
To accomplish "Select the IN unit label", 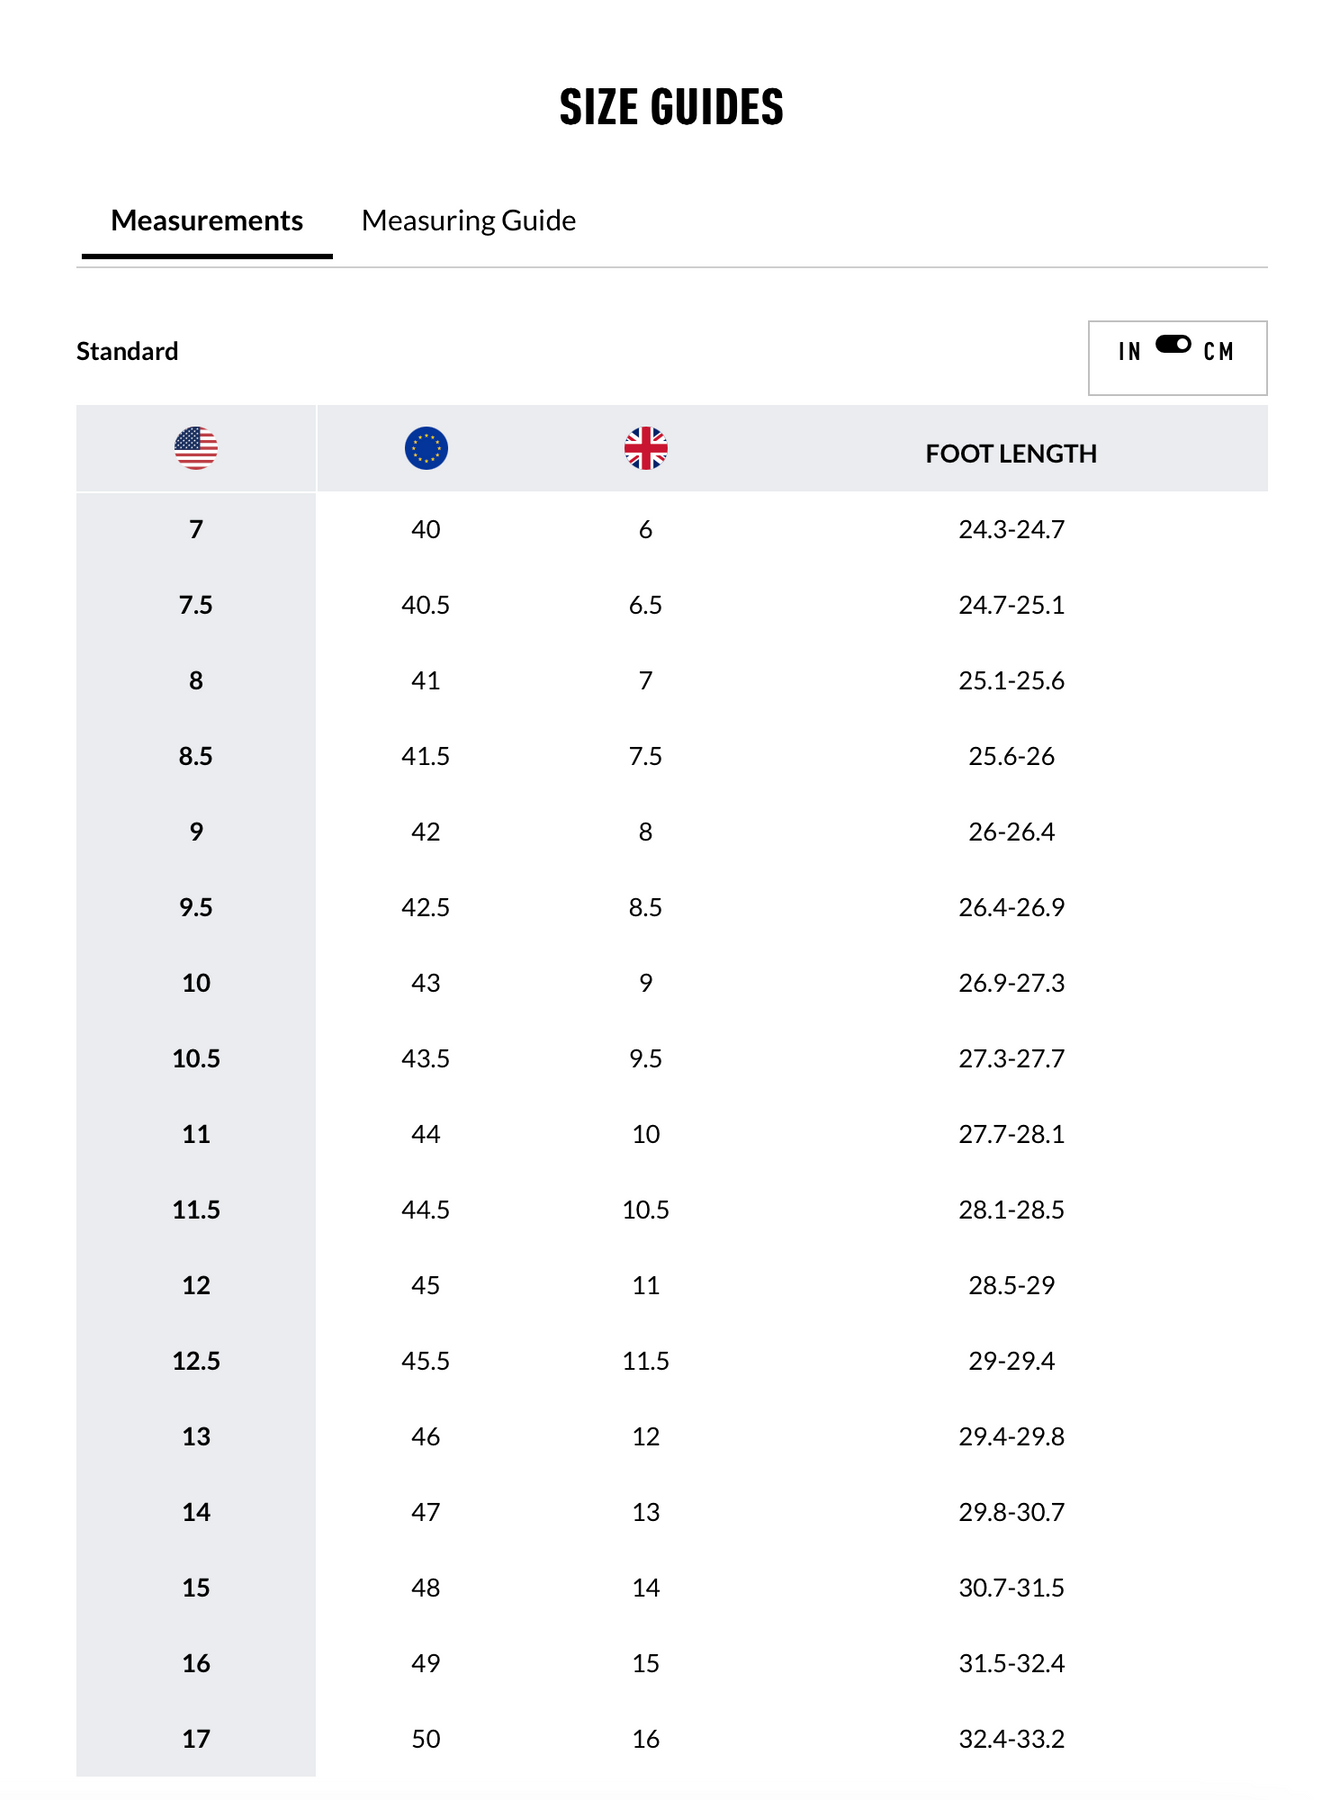I will [1129, 352].
